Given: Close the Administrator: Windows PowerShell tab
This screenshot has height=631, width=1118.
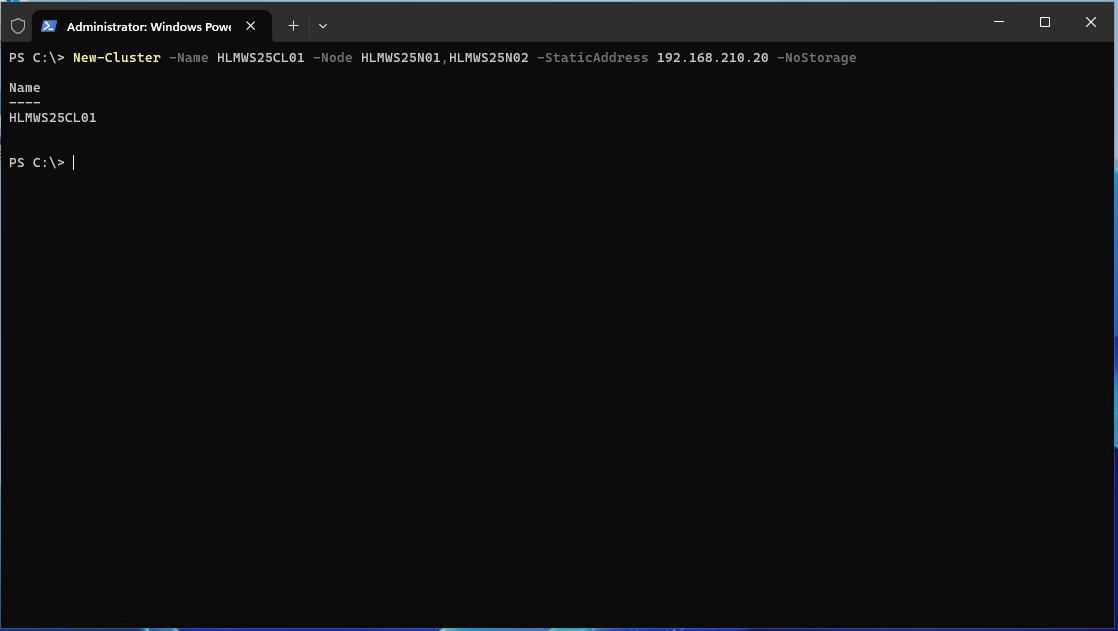Looking at the screenshot, I should tap(251, 26).
